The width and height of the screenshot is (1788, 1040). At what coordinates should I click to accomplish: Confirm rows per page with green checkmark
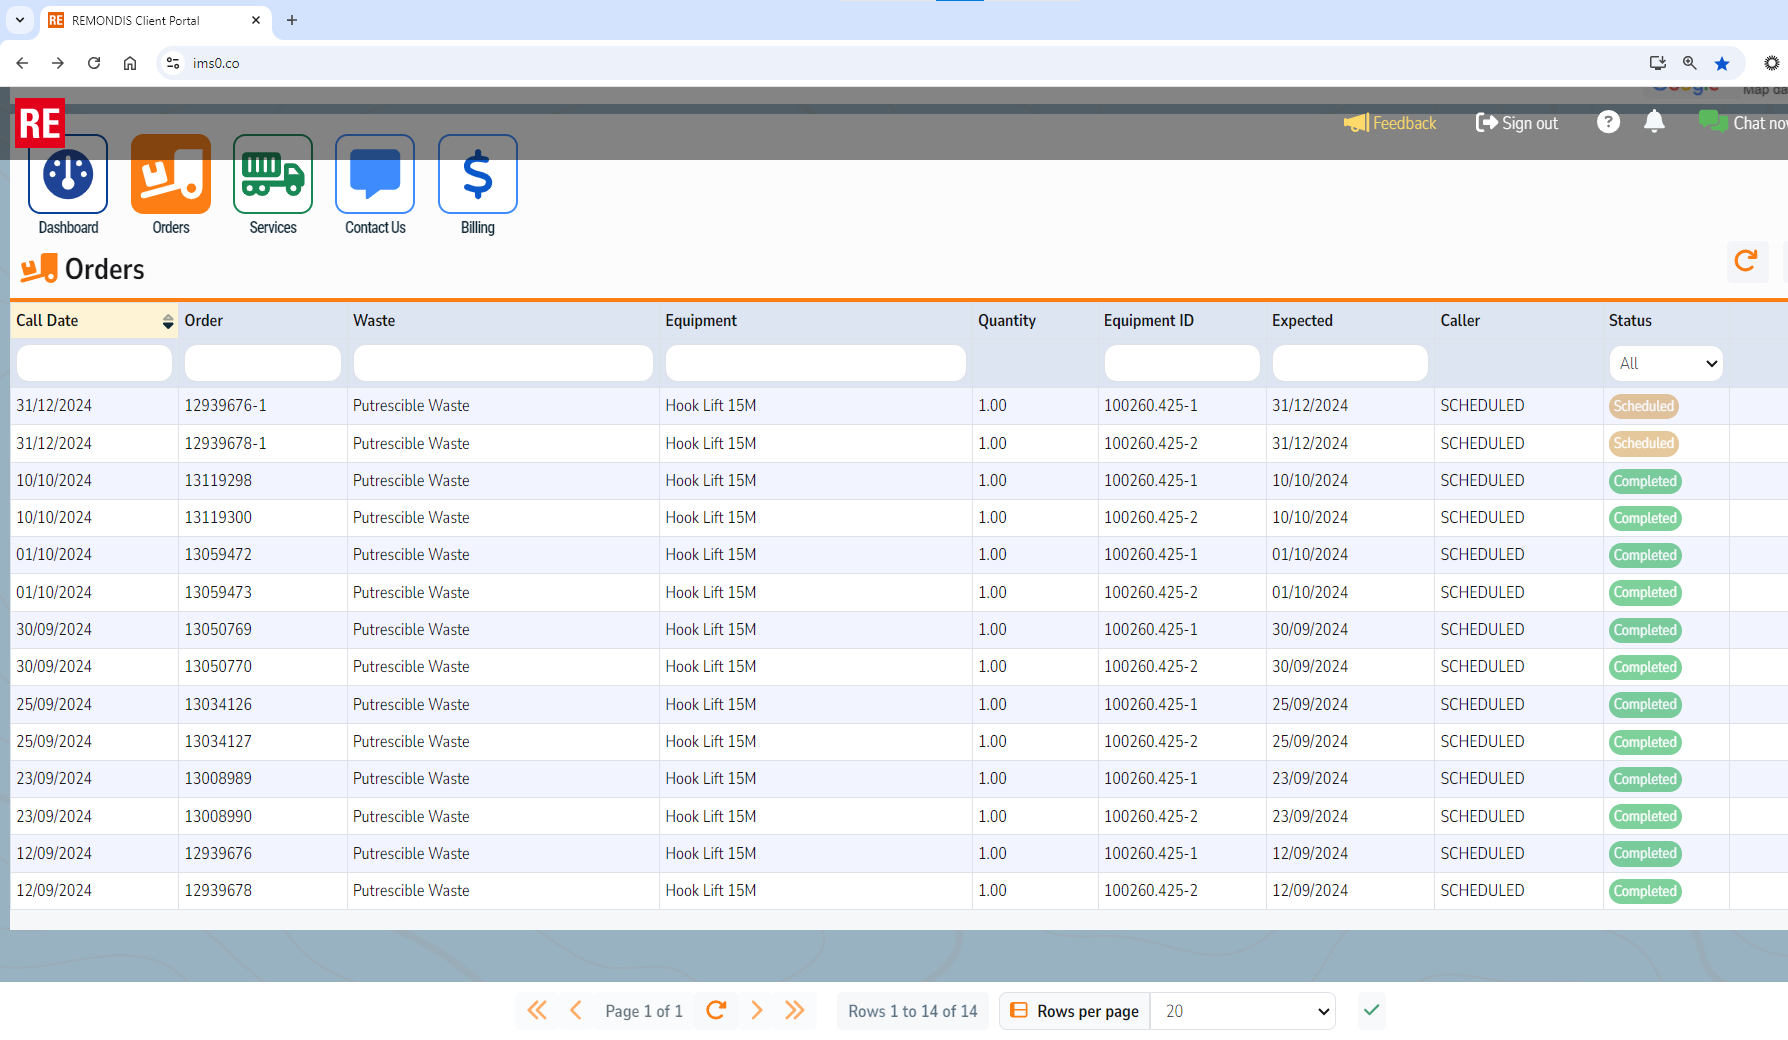click(1372, 1010)
